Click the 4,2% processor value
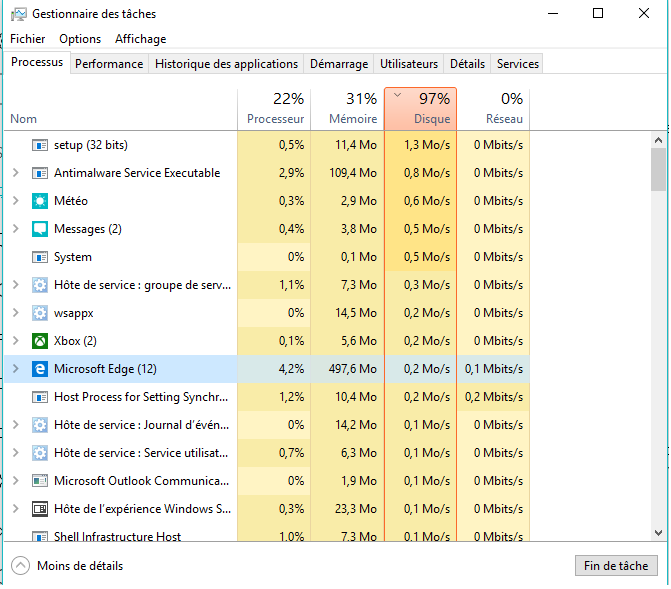Screen dimensions: 671x589 pos(291,369)
